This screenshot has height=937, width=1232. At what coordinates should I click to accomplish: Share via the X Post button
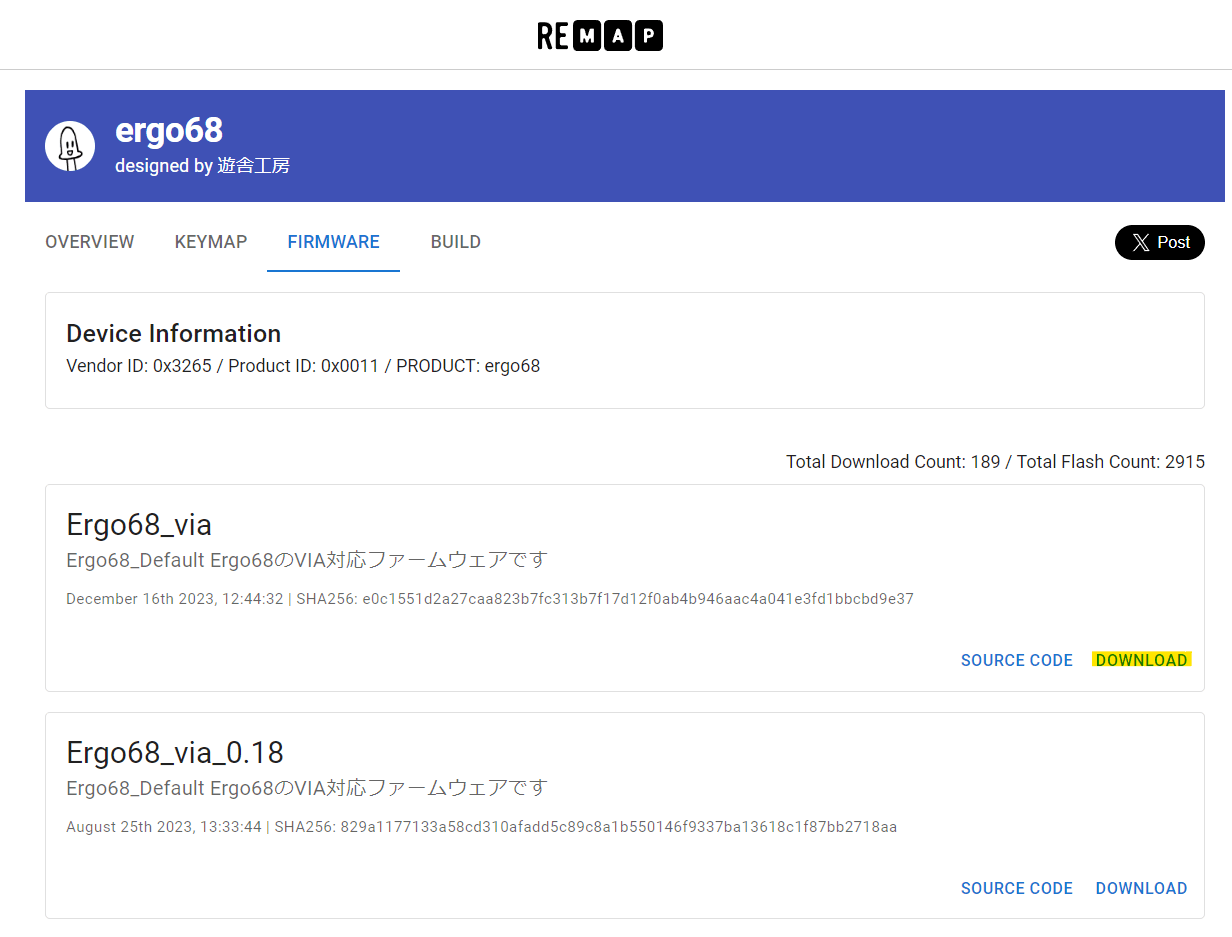click(1160, 242)
